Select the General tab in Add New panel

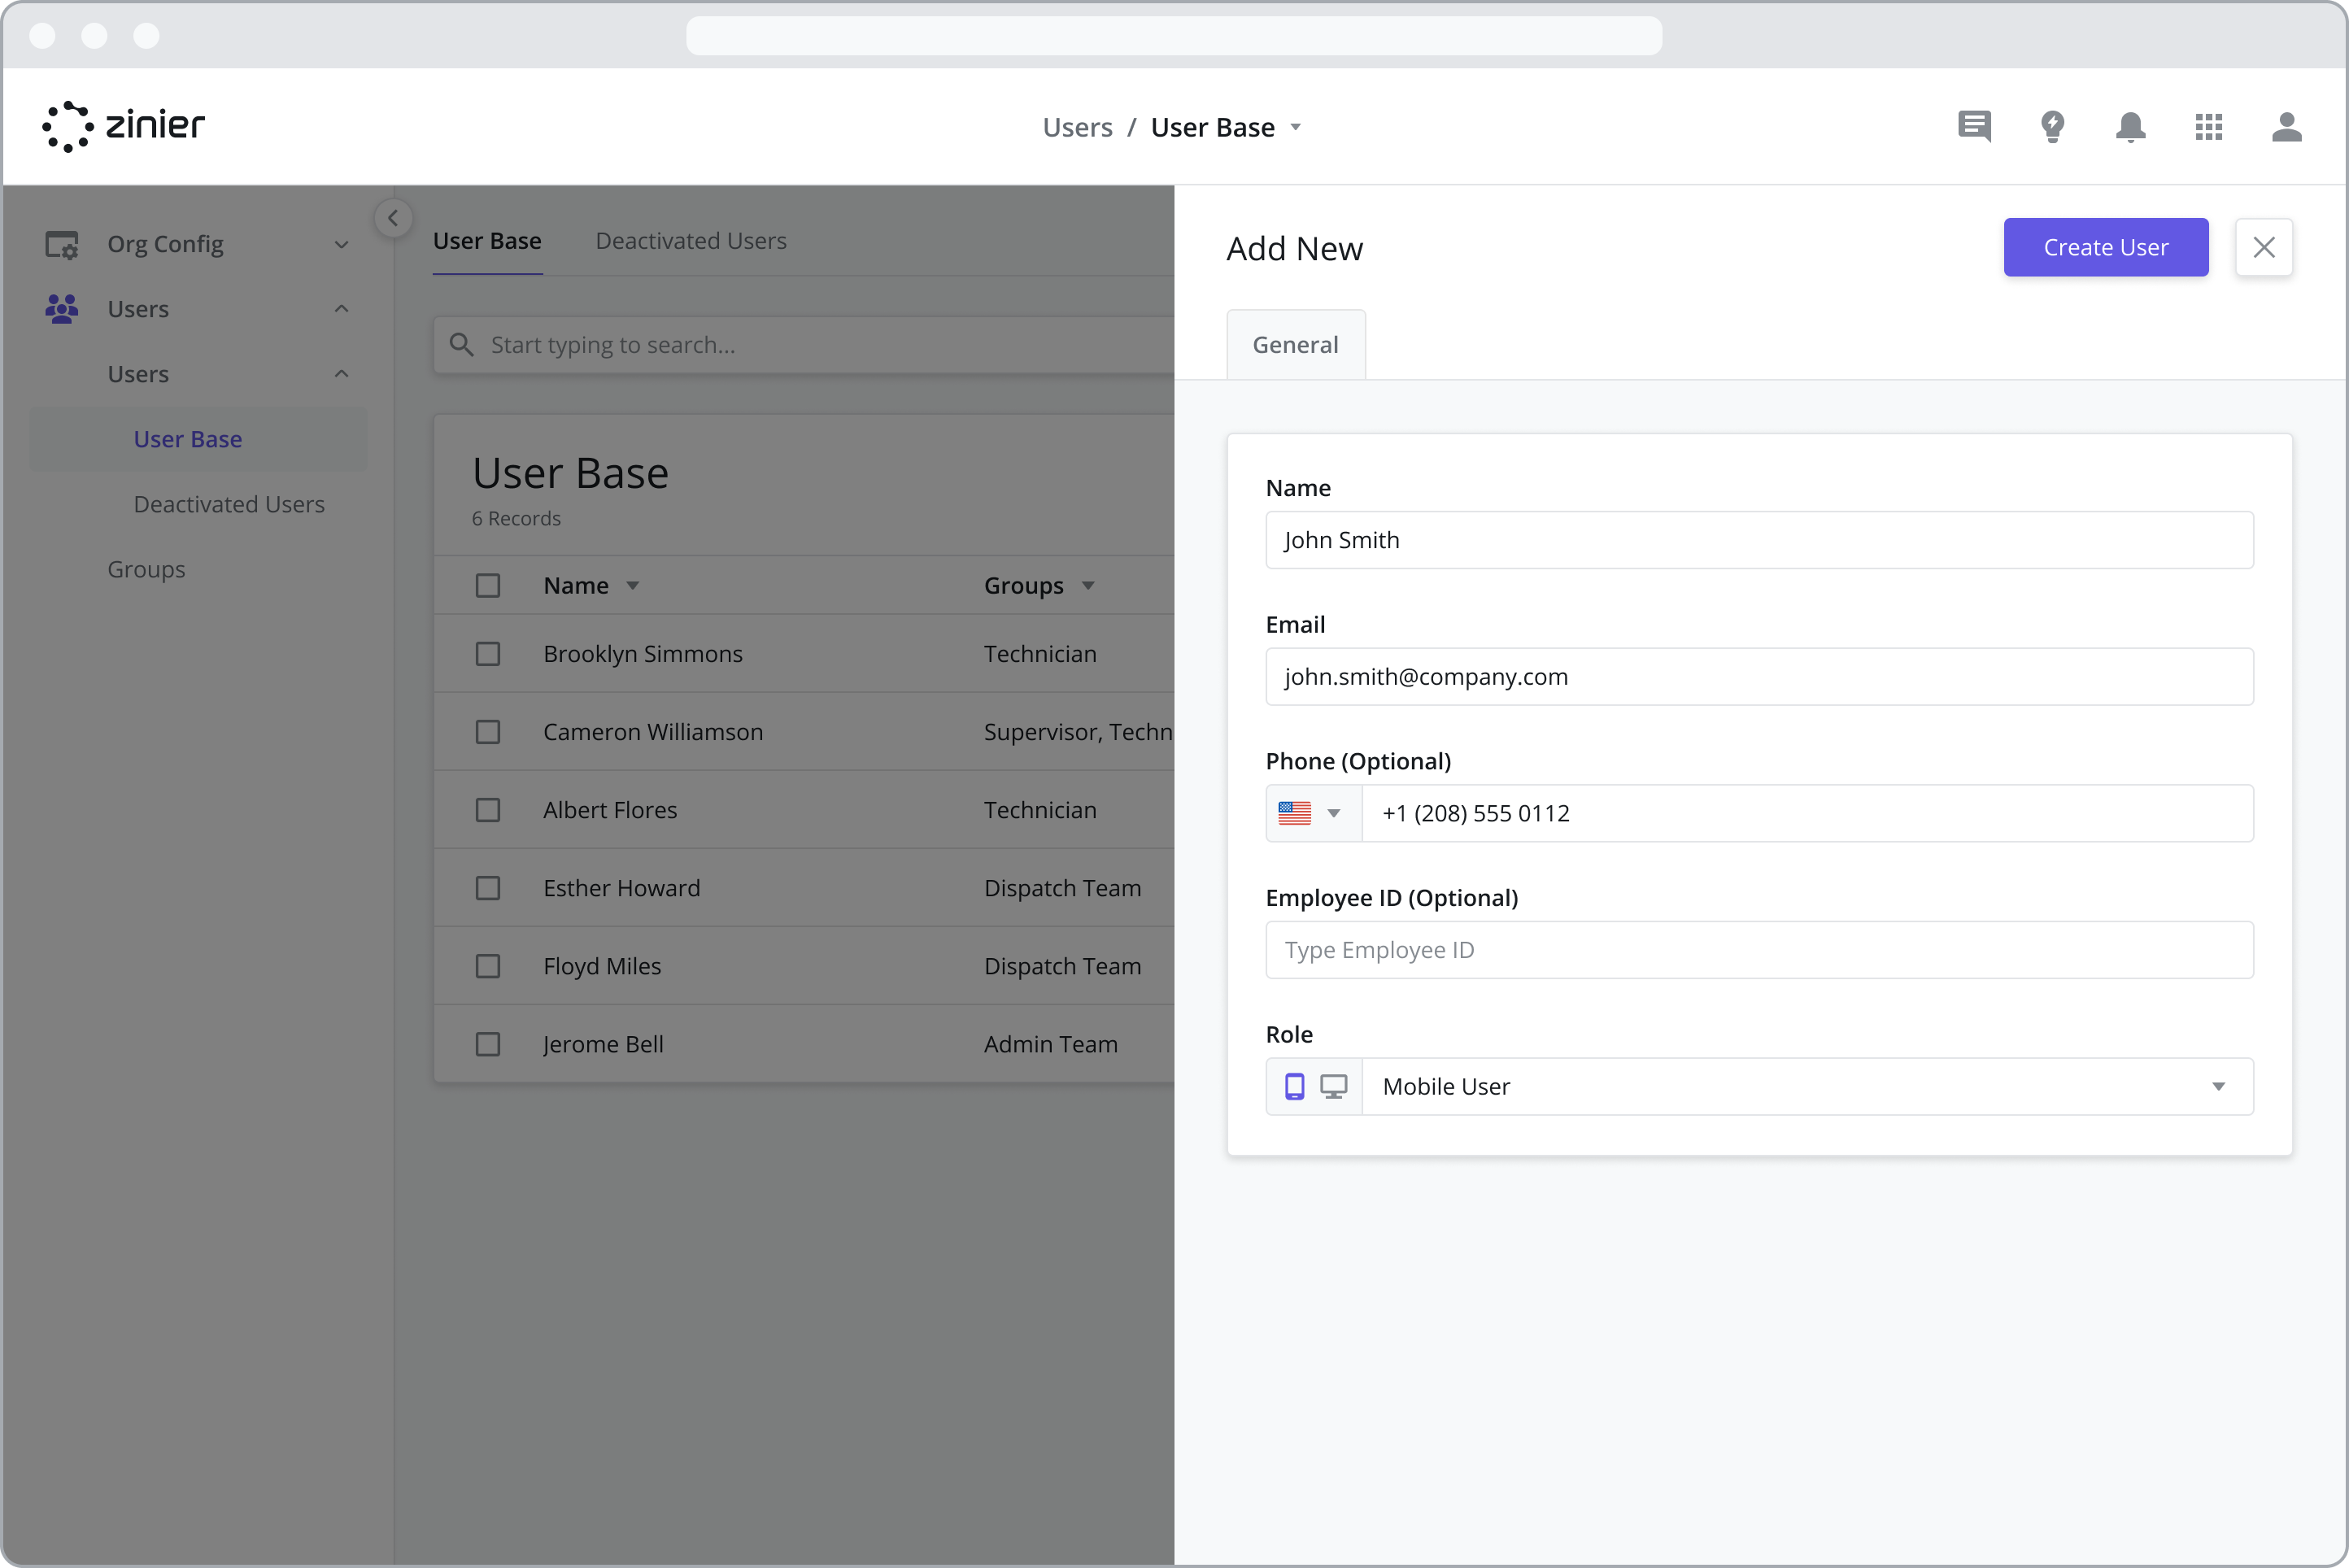(1295, 344)
